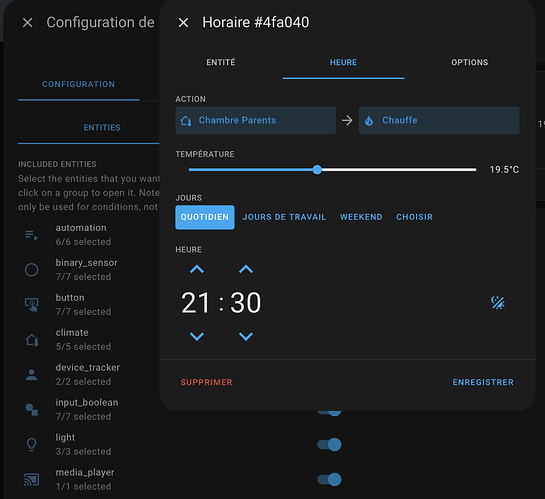
Task: Click the button group icon
Action: click(x=32, y=304)
